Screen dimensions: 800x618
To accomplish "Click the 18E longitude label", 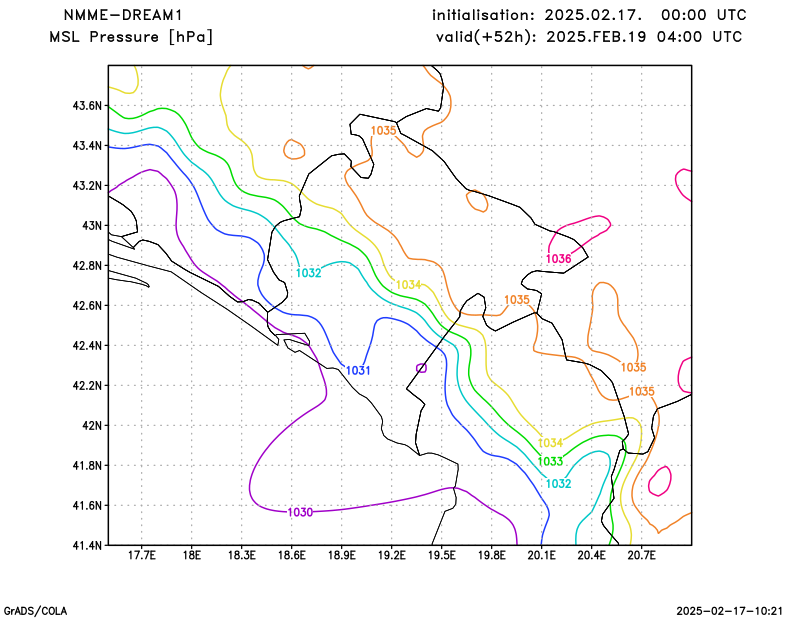I will [x=191, y=555].
